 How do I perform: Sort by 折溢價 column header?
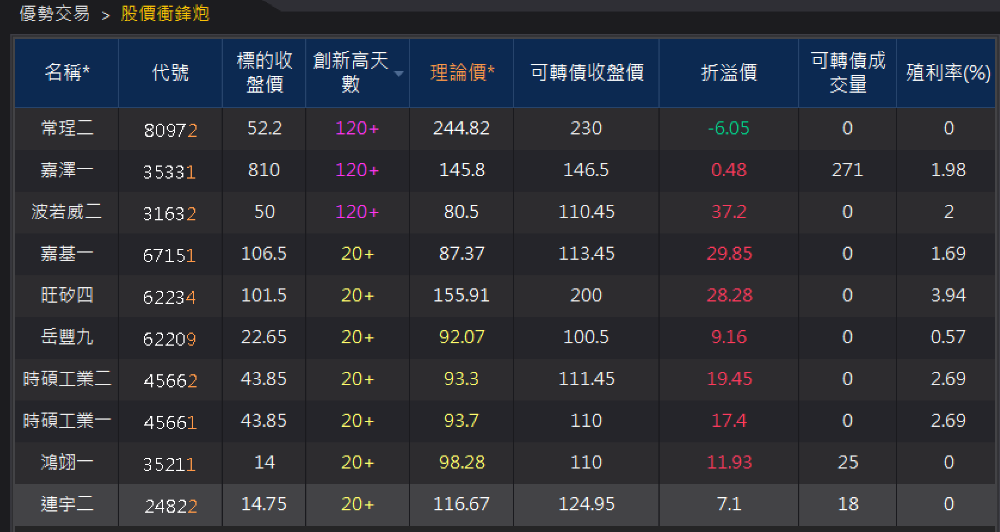point(729,73)
